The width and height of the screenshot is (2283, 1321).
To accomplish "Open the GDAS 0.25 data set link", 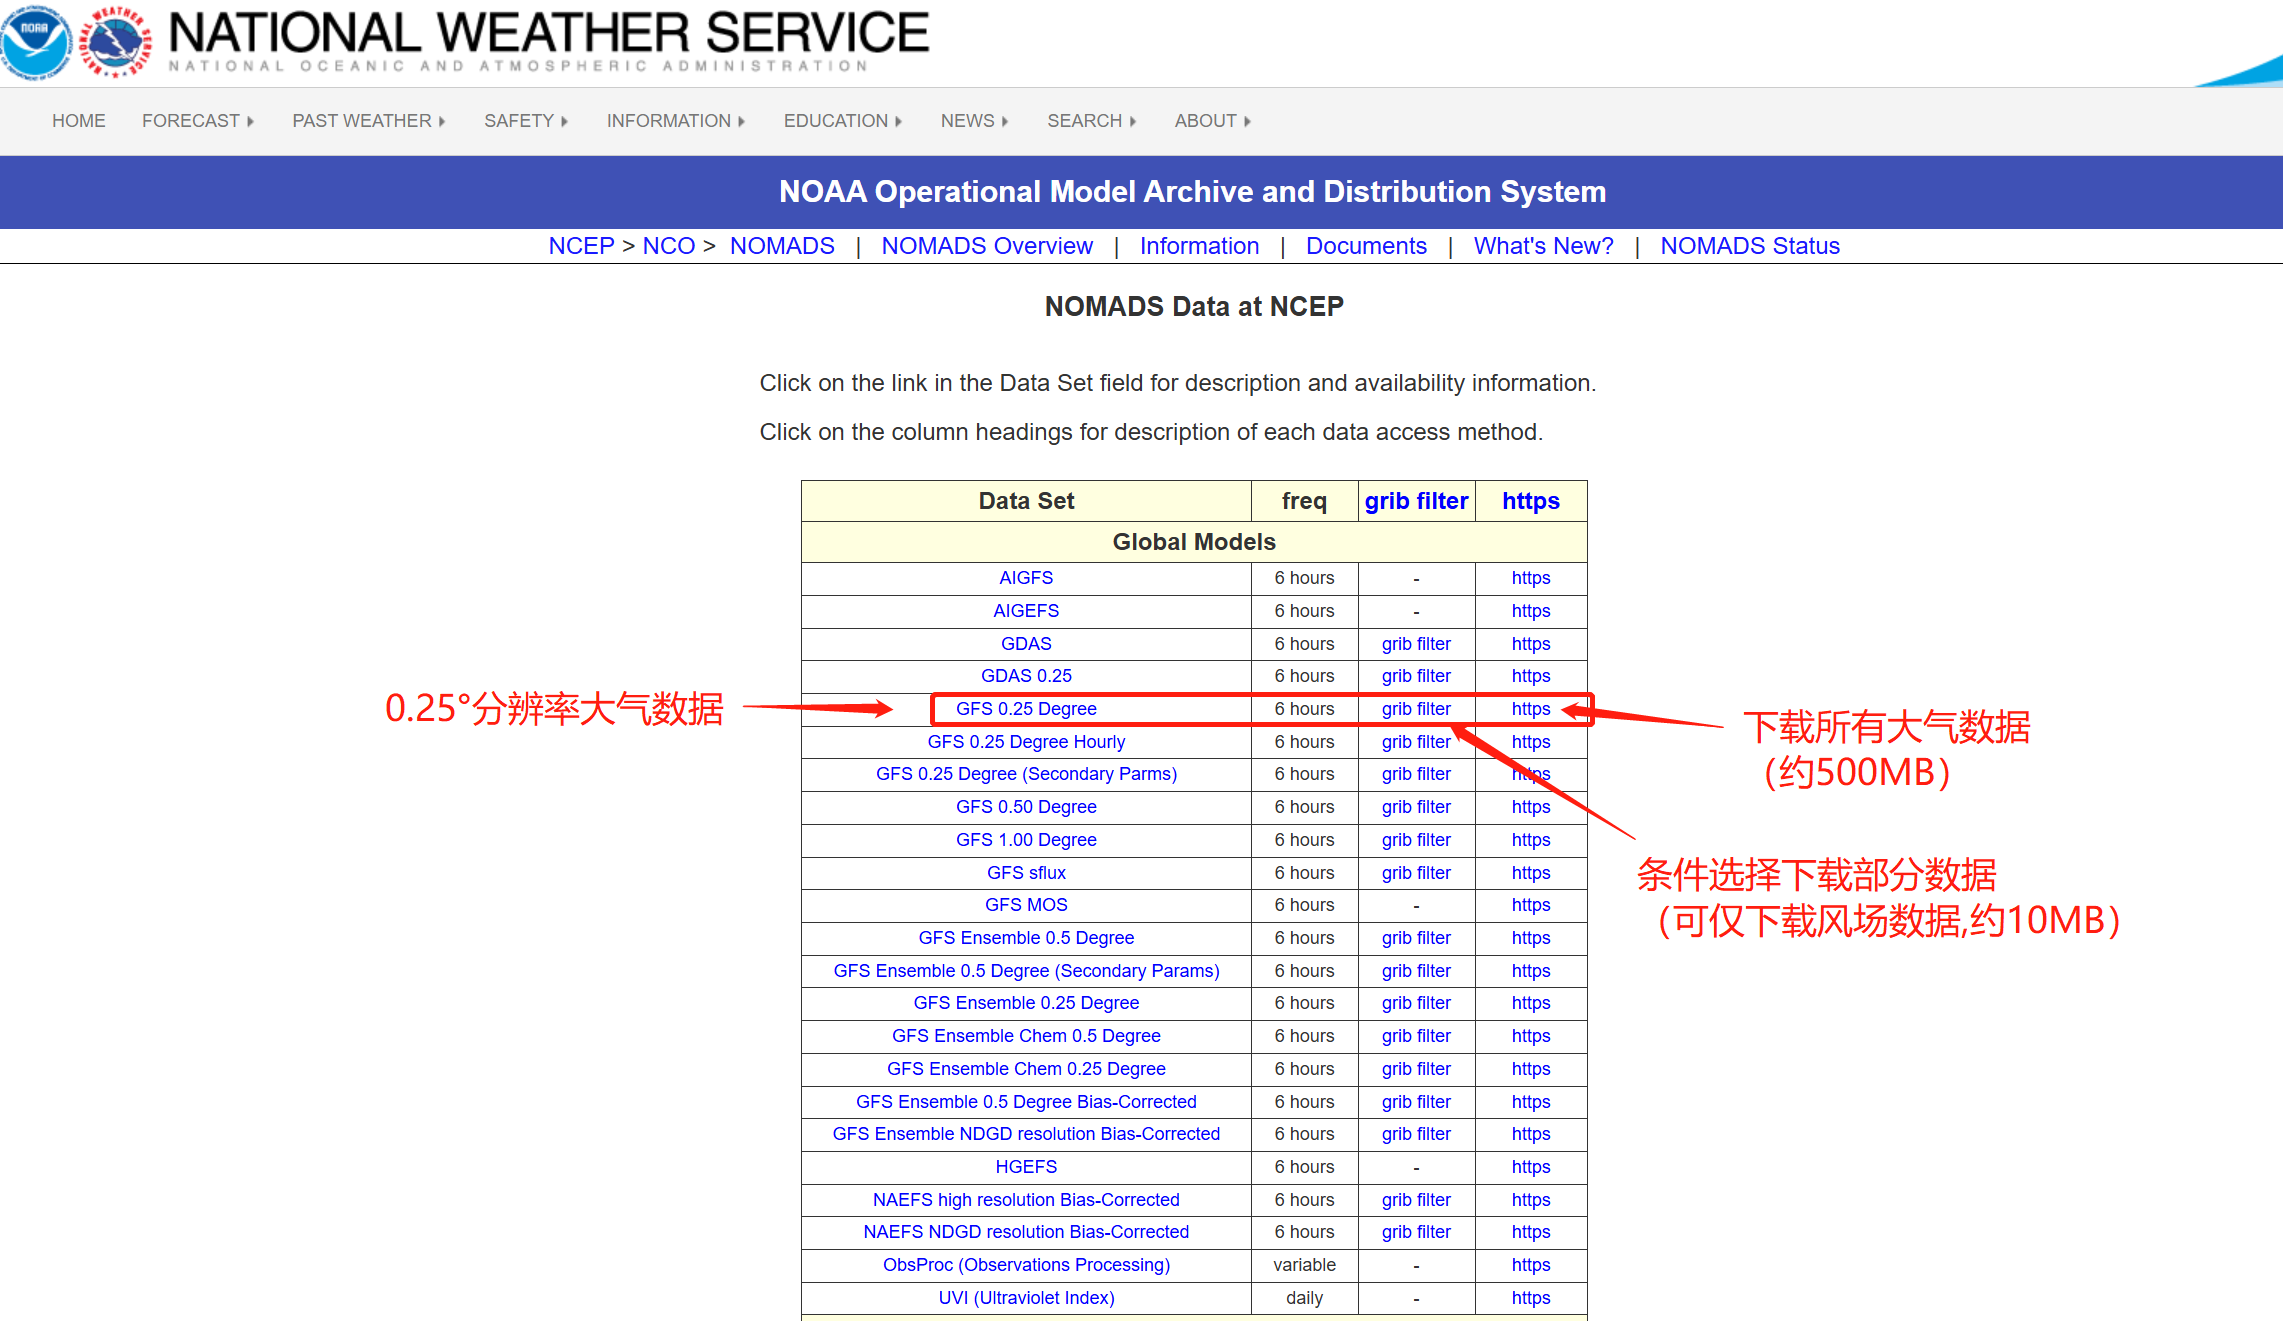I will (x=1026, y=676).
